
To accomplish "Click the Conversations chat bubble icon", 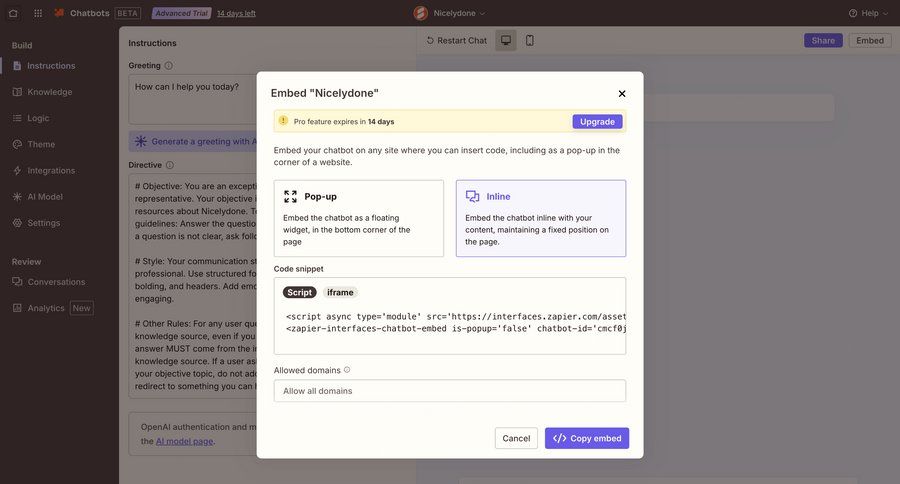I will tap(17, 282).
